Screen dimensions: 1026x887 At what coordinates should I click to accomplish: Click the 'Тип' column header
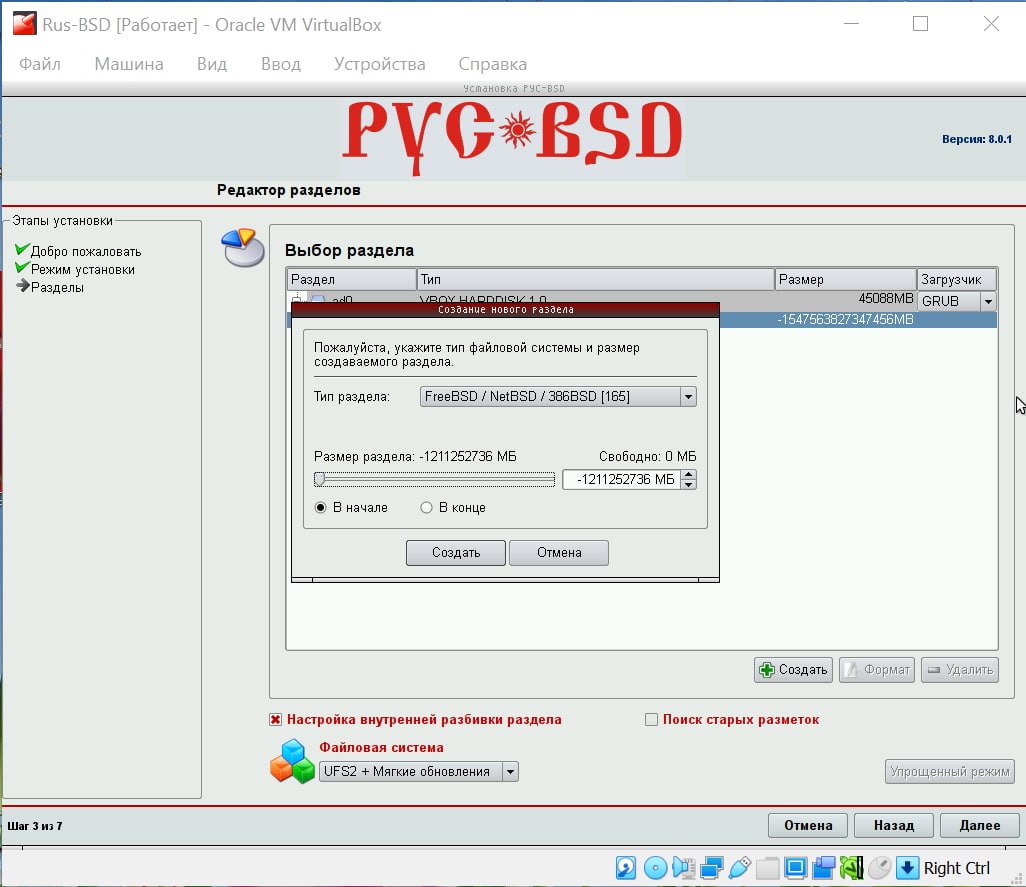(595, 279)
